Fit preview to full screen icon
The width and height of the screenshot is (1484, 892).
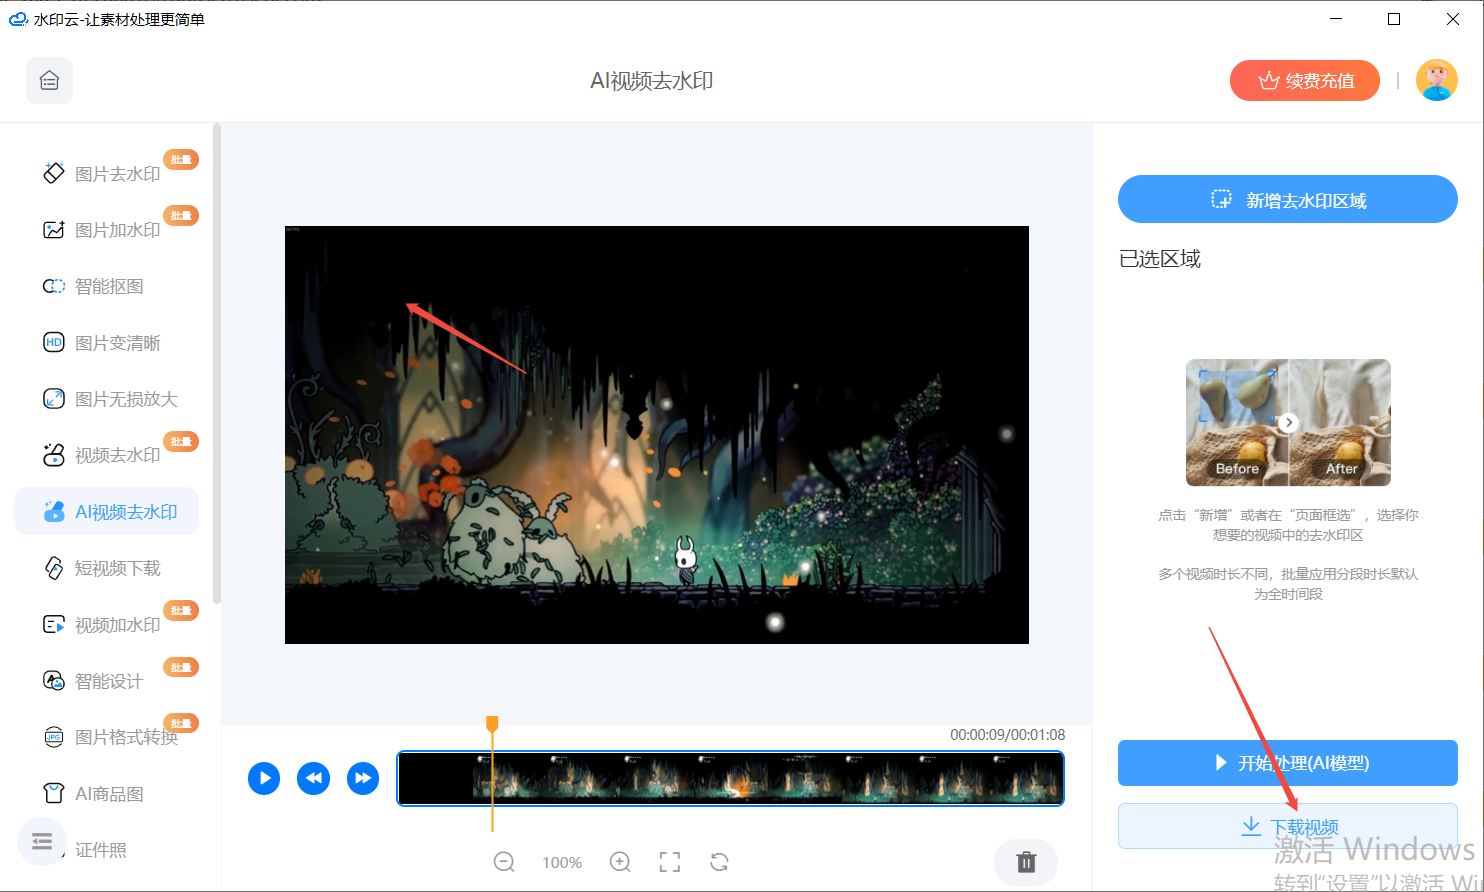pos(670,862)
